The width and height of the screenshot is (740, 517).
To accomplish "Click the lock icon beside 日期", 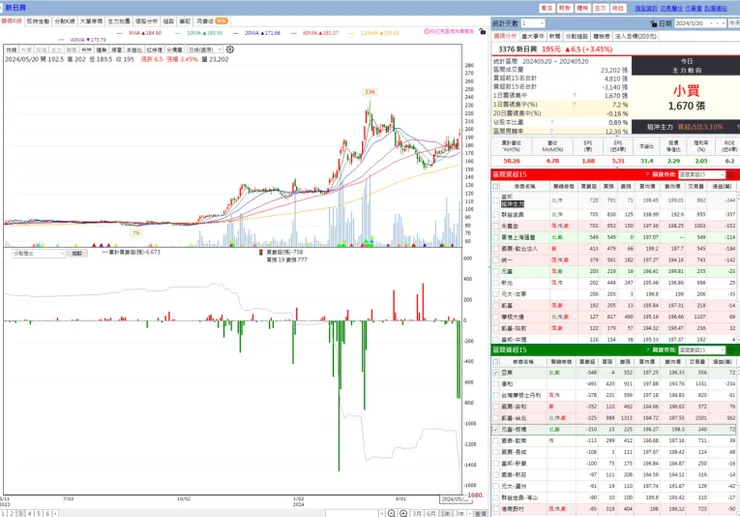I will (654, 24).
